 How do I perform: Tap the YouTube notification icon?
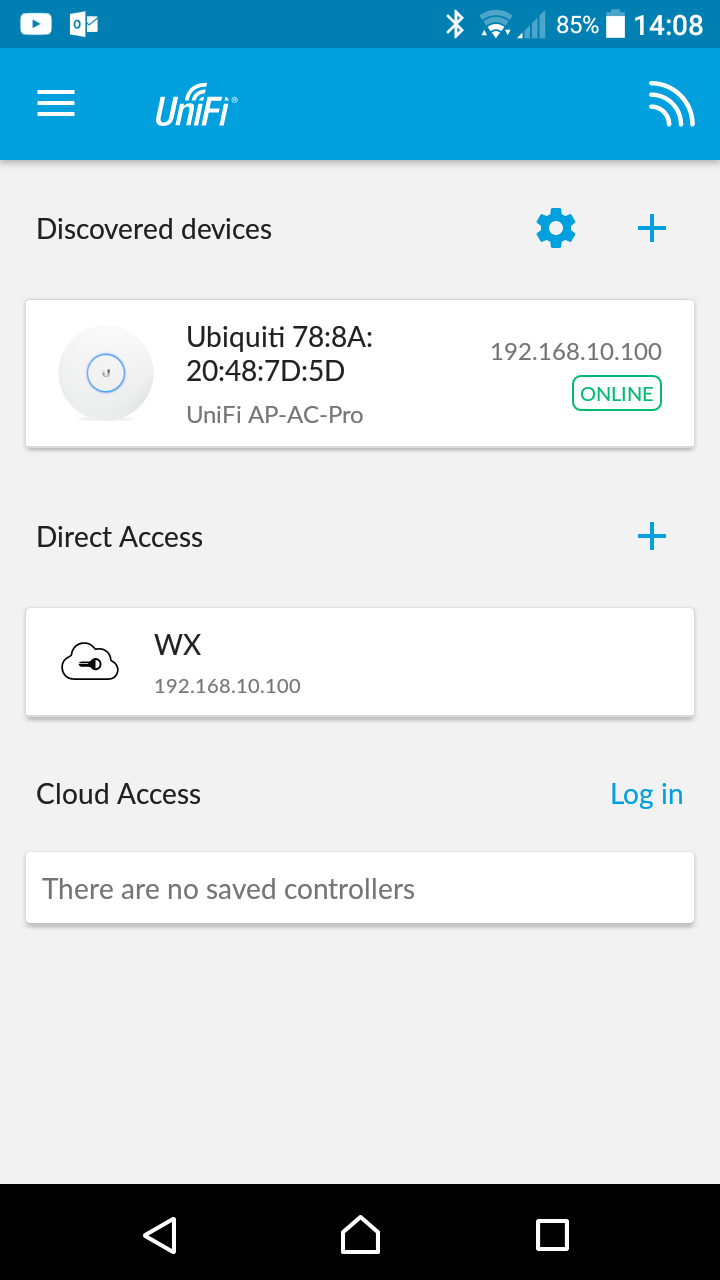click(x=36, y=24)
